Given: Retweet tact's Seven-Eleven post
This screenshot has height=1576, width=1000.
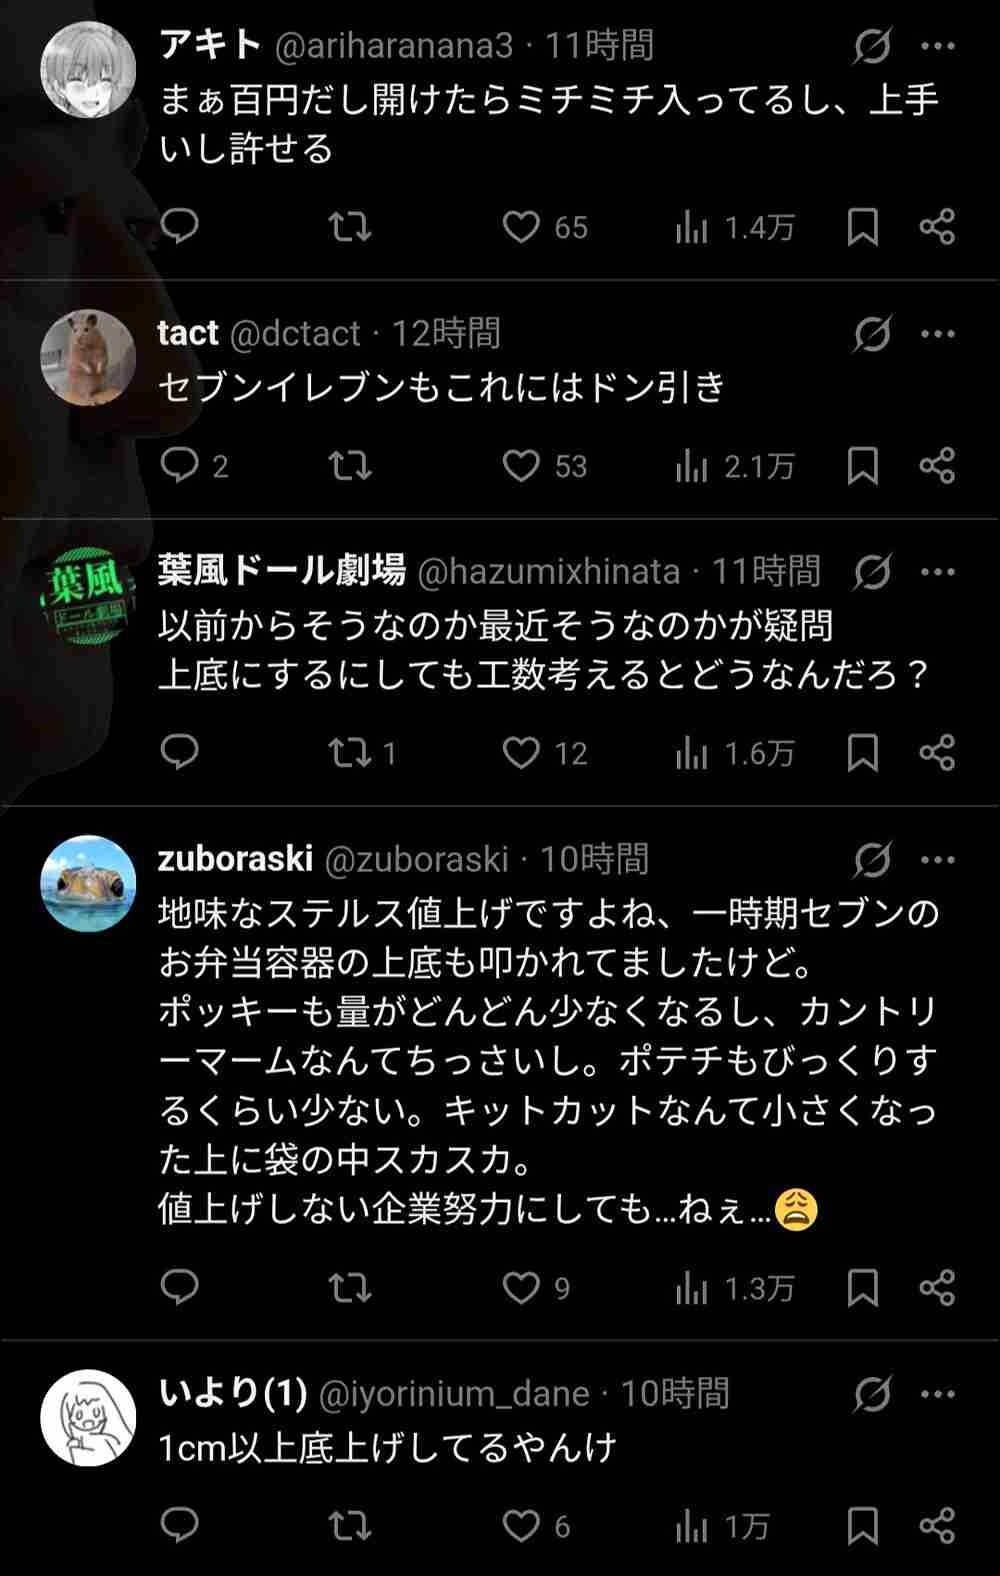Looking at the screenshot, I should pos(350,465).
